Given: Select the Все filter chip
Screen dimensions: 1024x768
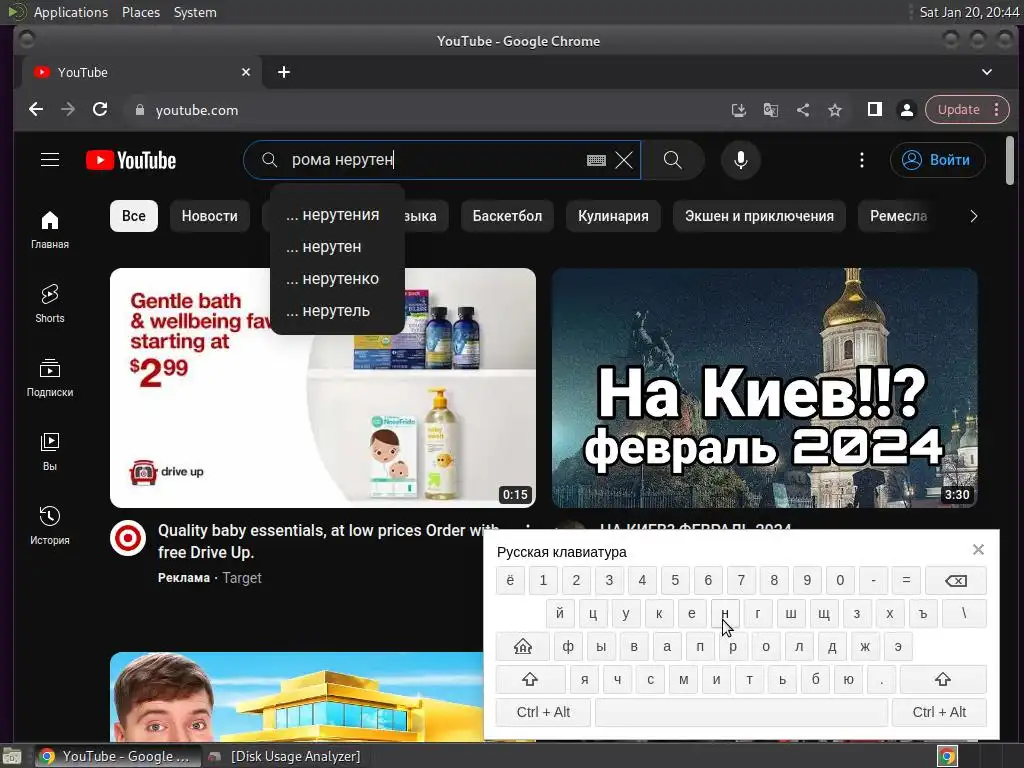Looking at the screenshot, I should 134,216.
